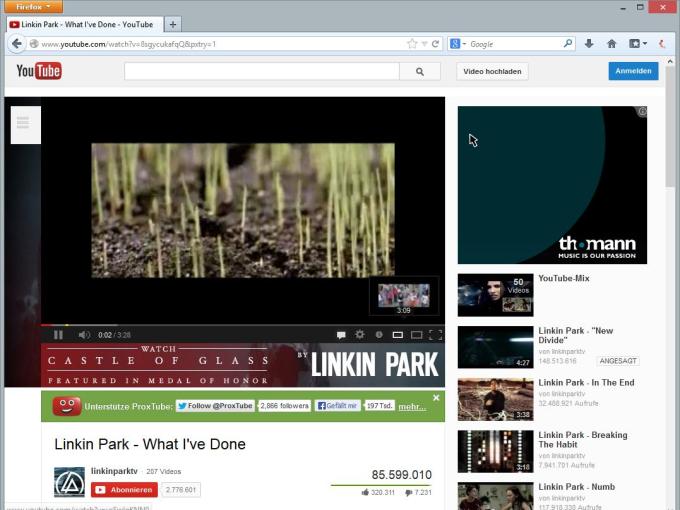680x510 pixels.
Task: Switch player to large theater size
Action: coord(416,335)
